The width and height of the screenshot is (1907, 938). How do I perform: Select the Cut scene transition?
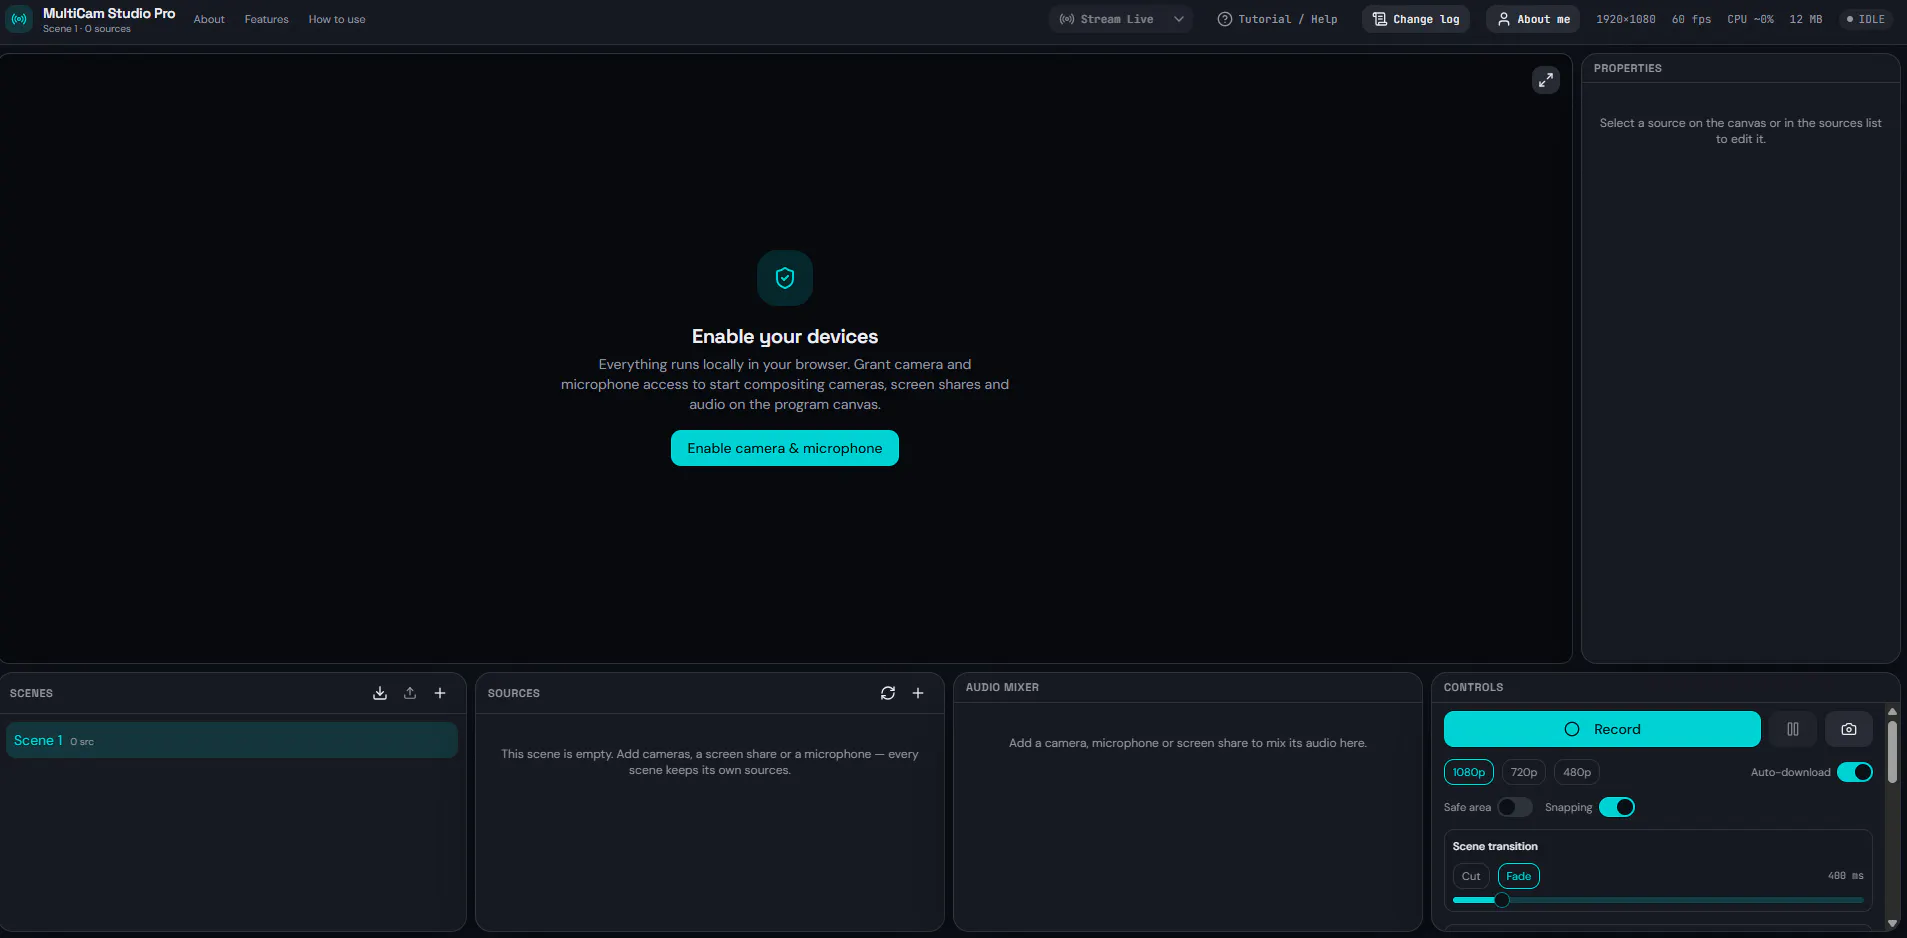1471,876
